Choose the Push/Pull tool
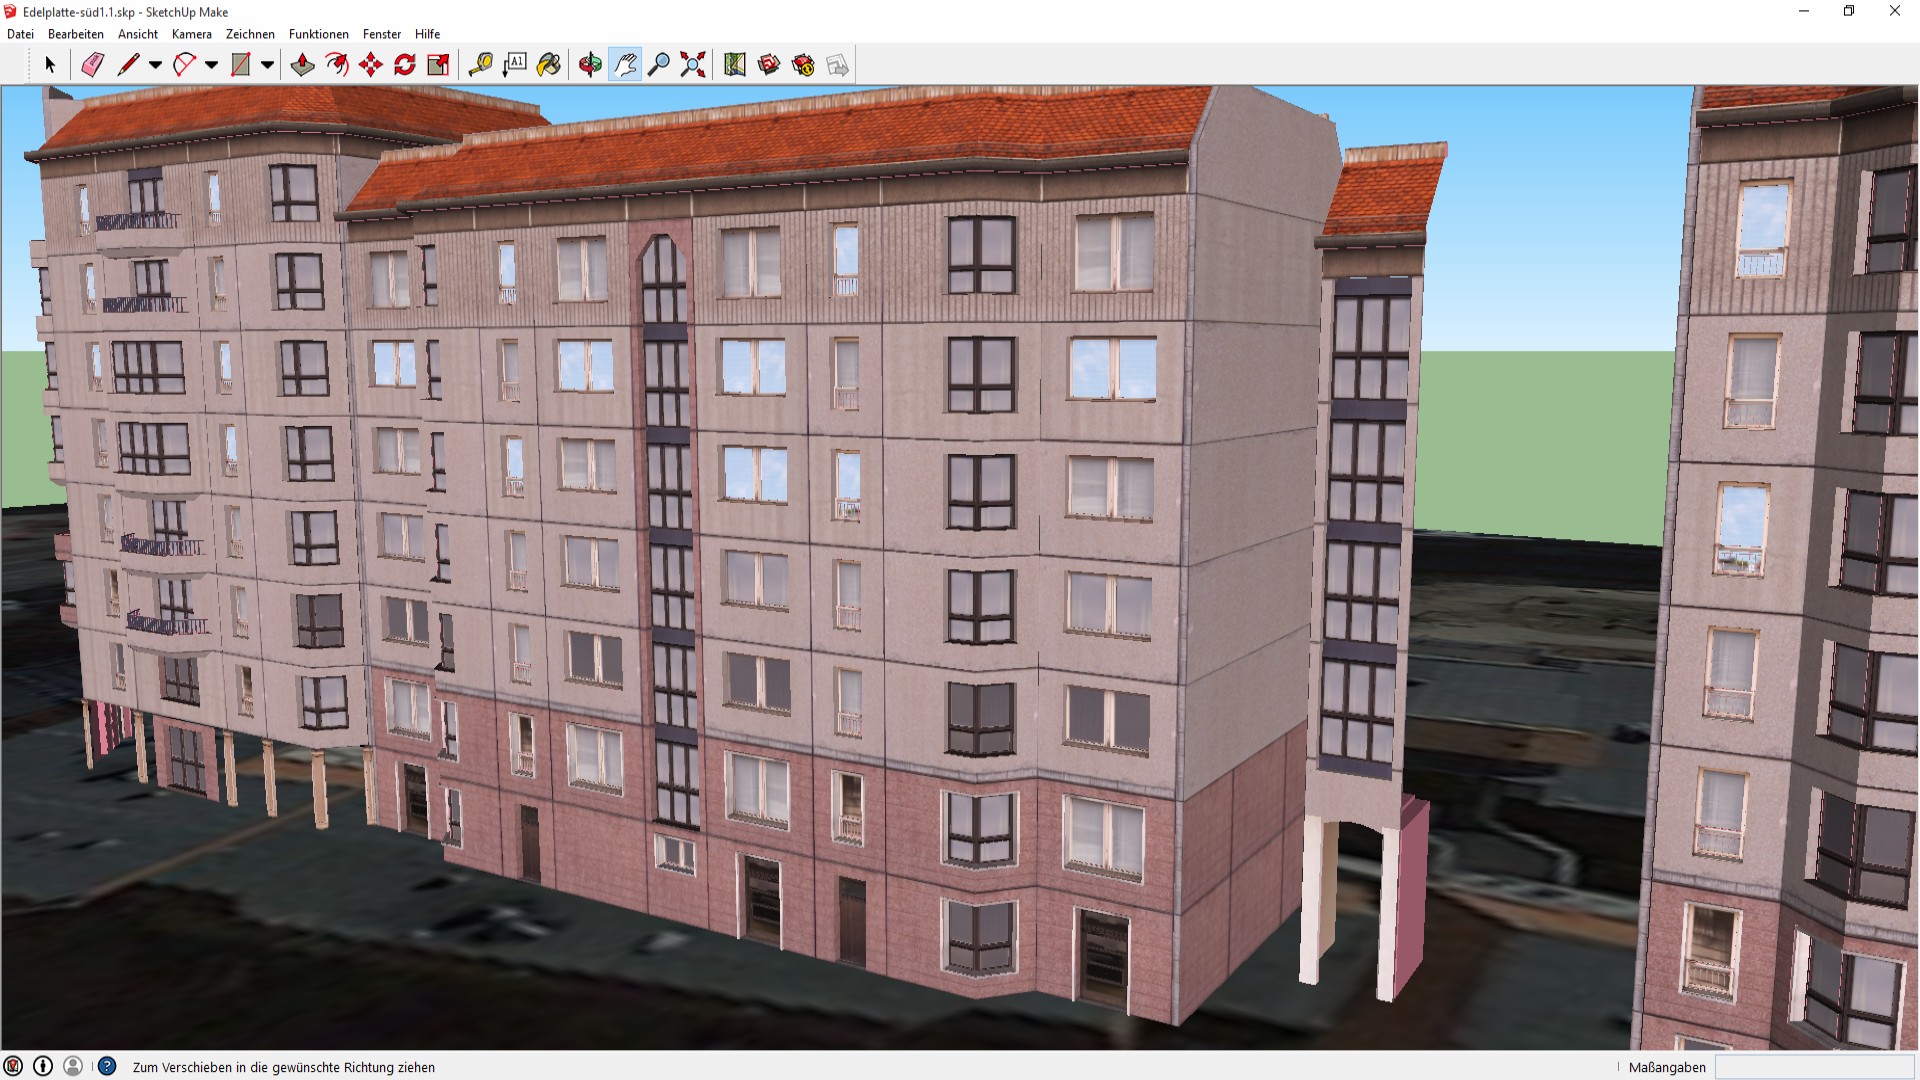Viewport: 1920px width, 1080px height. point(302,65)
